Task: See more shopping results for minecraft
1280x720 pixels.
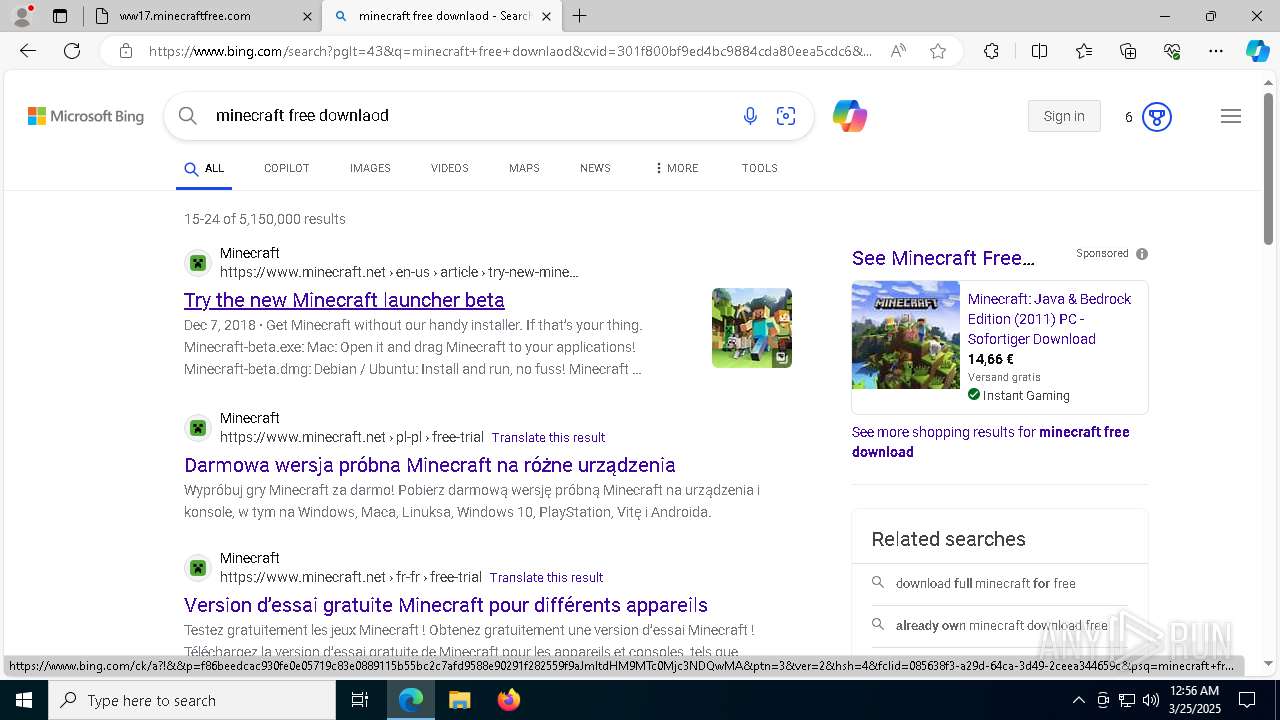Action: tap(991, 442)
